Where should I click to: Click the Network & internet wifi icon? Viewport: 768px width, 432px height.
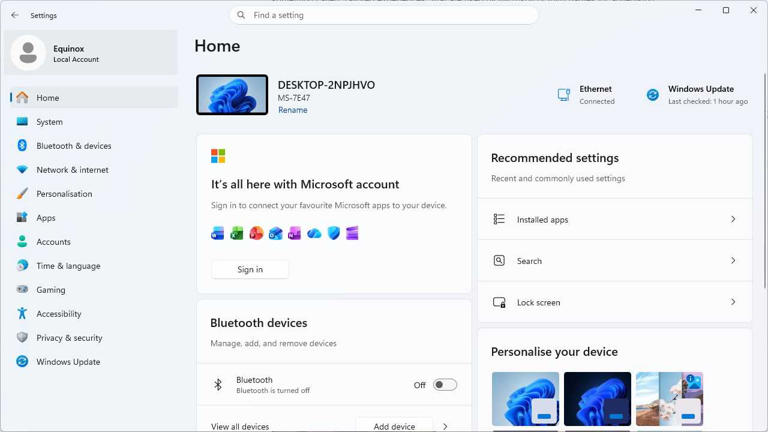pyautogui.click(x=22, y=169)
